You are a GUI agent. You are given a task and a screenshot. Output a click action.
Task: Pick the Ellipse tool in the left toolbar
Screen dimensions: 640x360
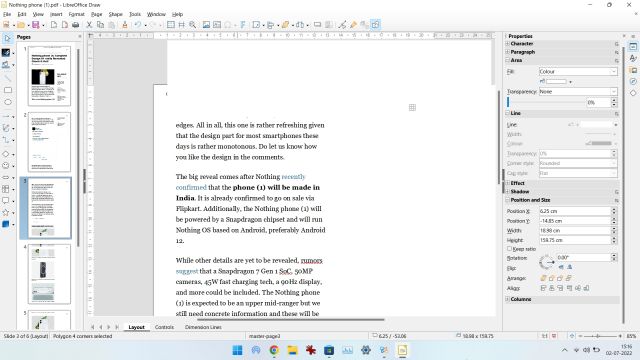click(7, 102)
